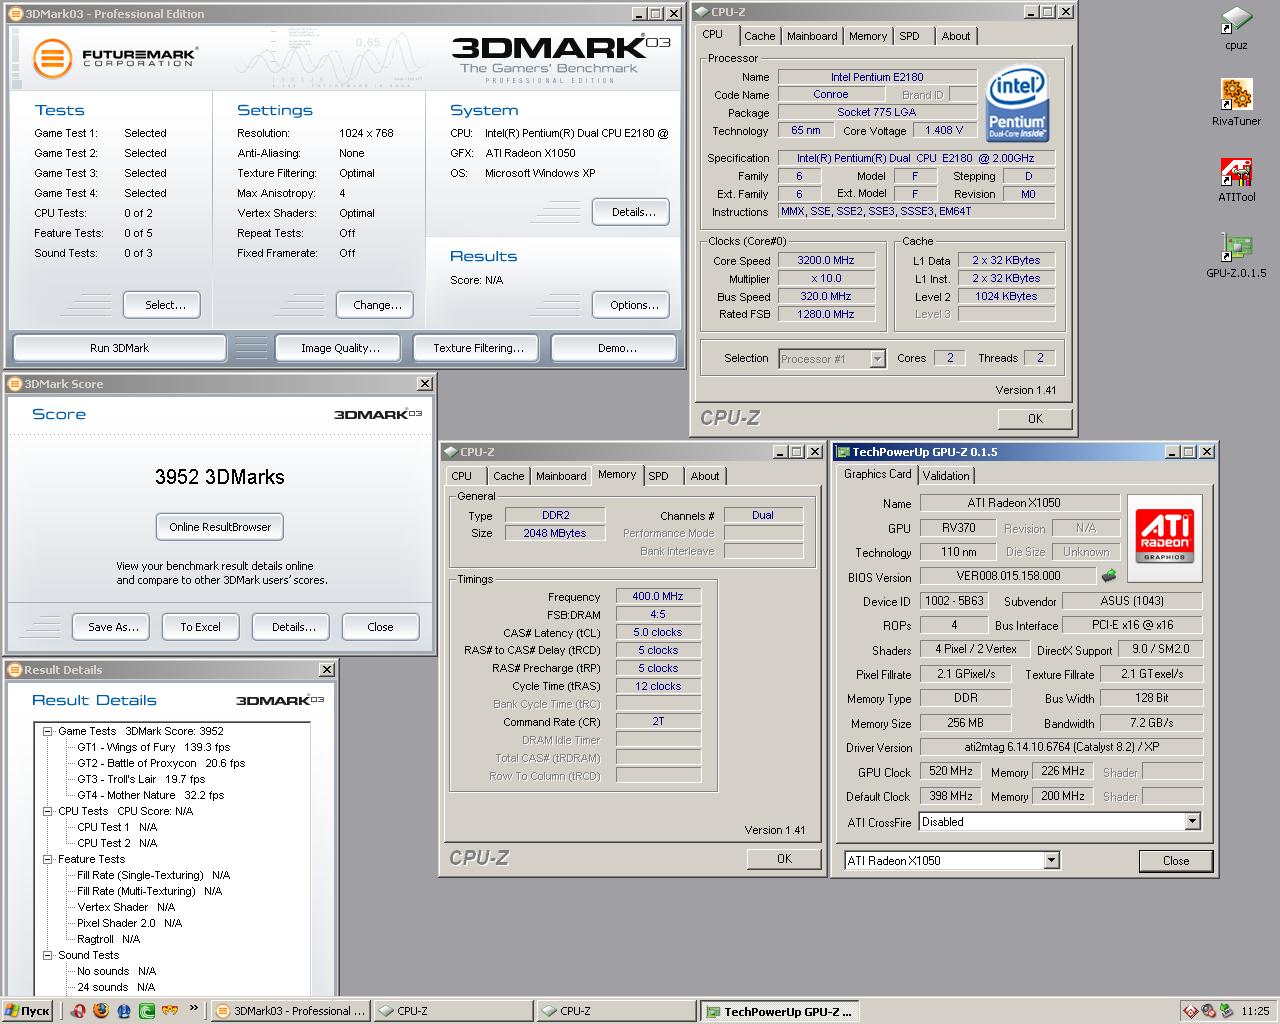Show more quick launch items chevron
Image resolution: width=1280 pixels, height=1024 pixels.
193,1010
